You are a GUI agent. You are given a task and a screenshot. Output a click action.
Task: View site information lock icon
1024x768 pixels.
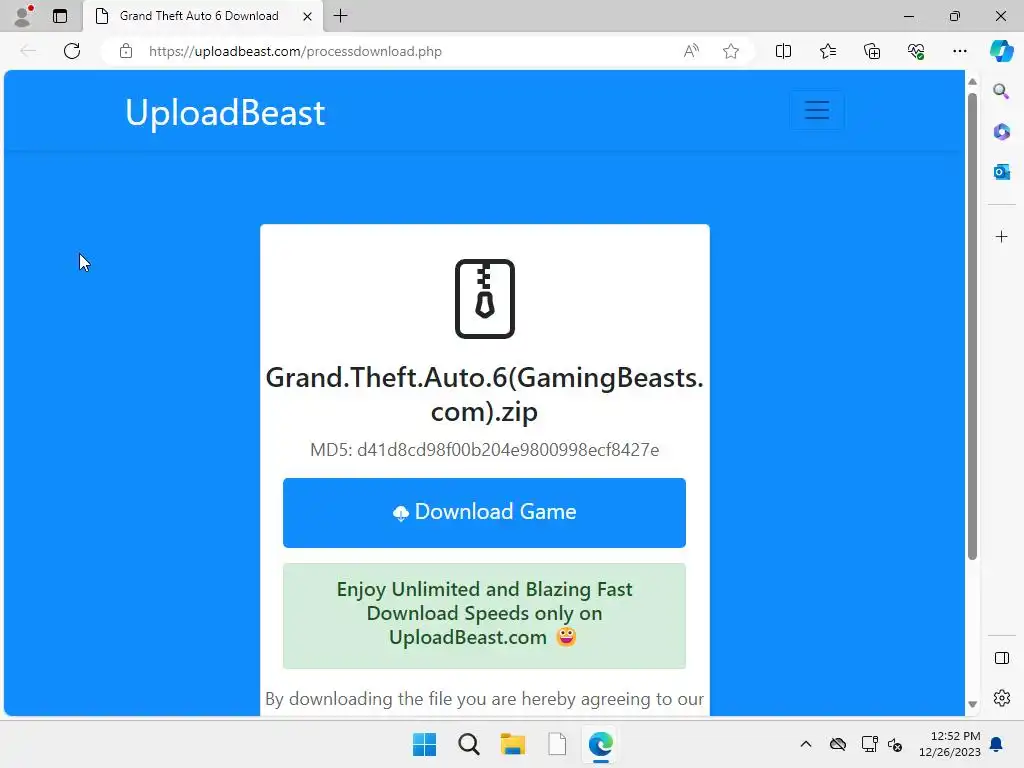(x=126, y=51)
